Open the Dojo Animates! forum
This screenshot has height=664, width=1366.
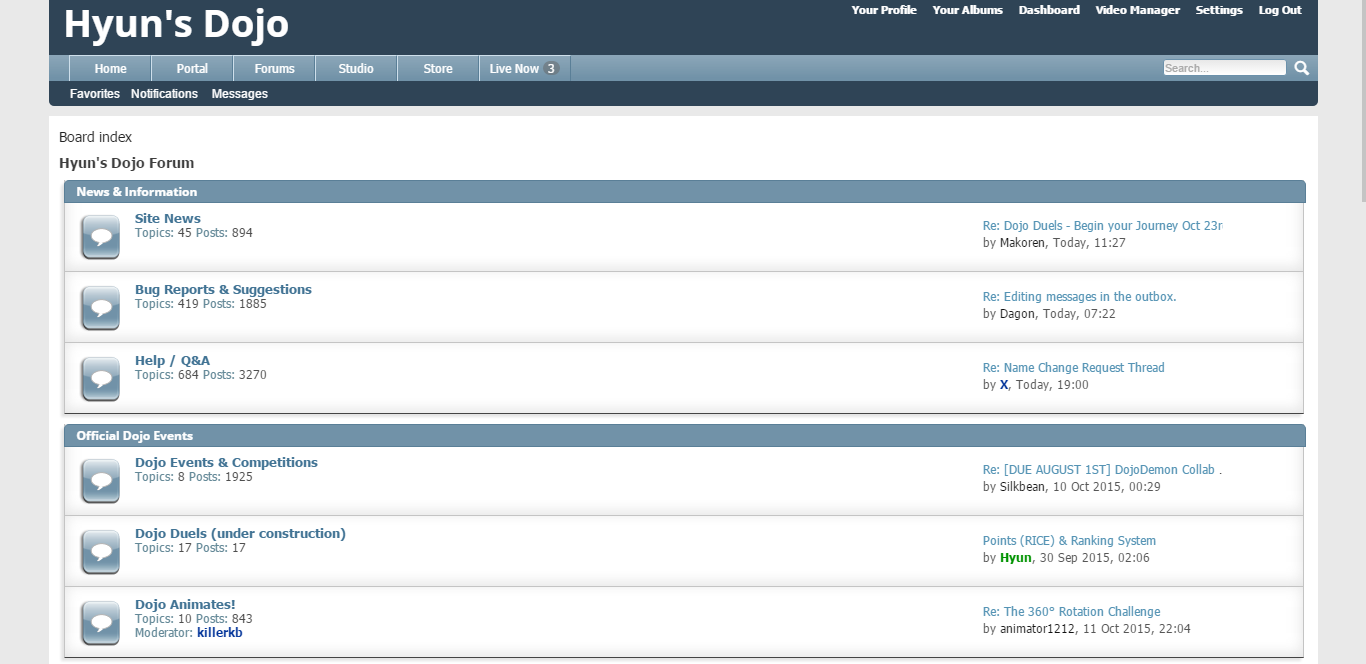click(185, 604)
